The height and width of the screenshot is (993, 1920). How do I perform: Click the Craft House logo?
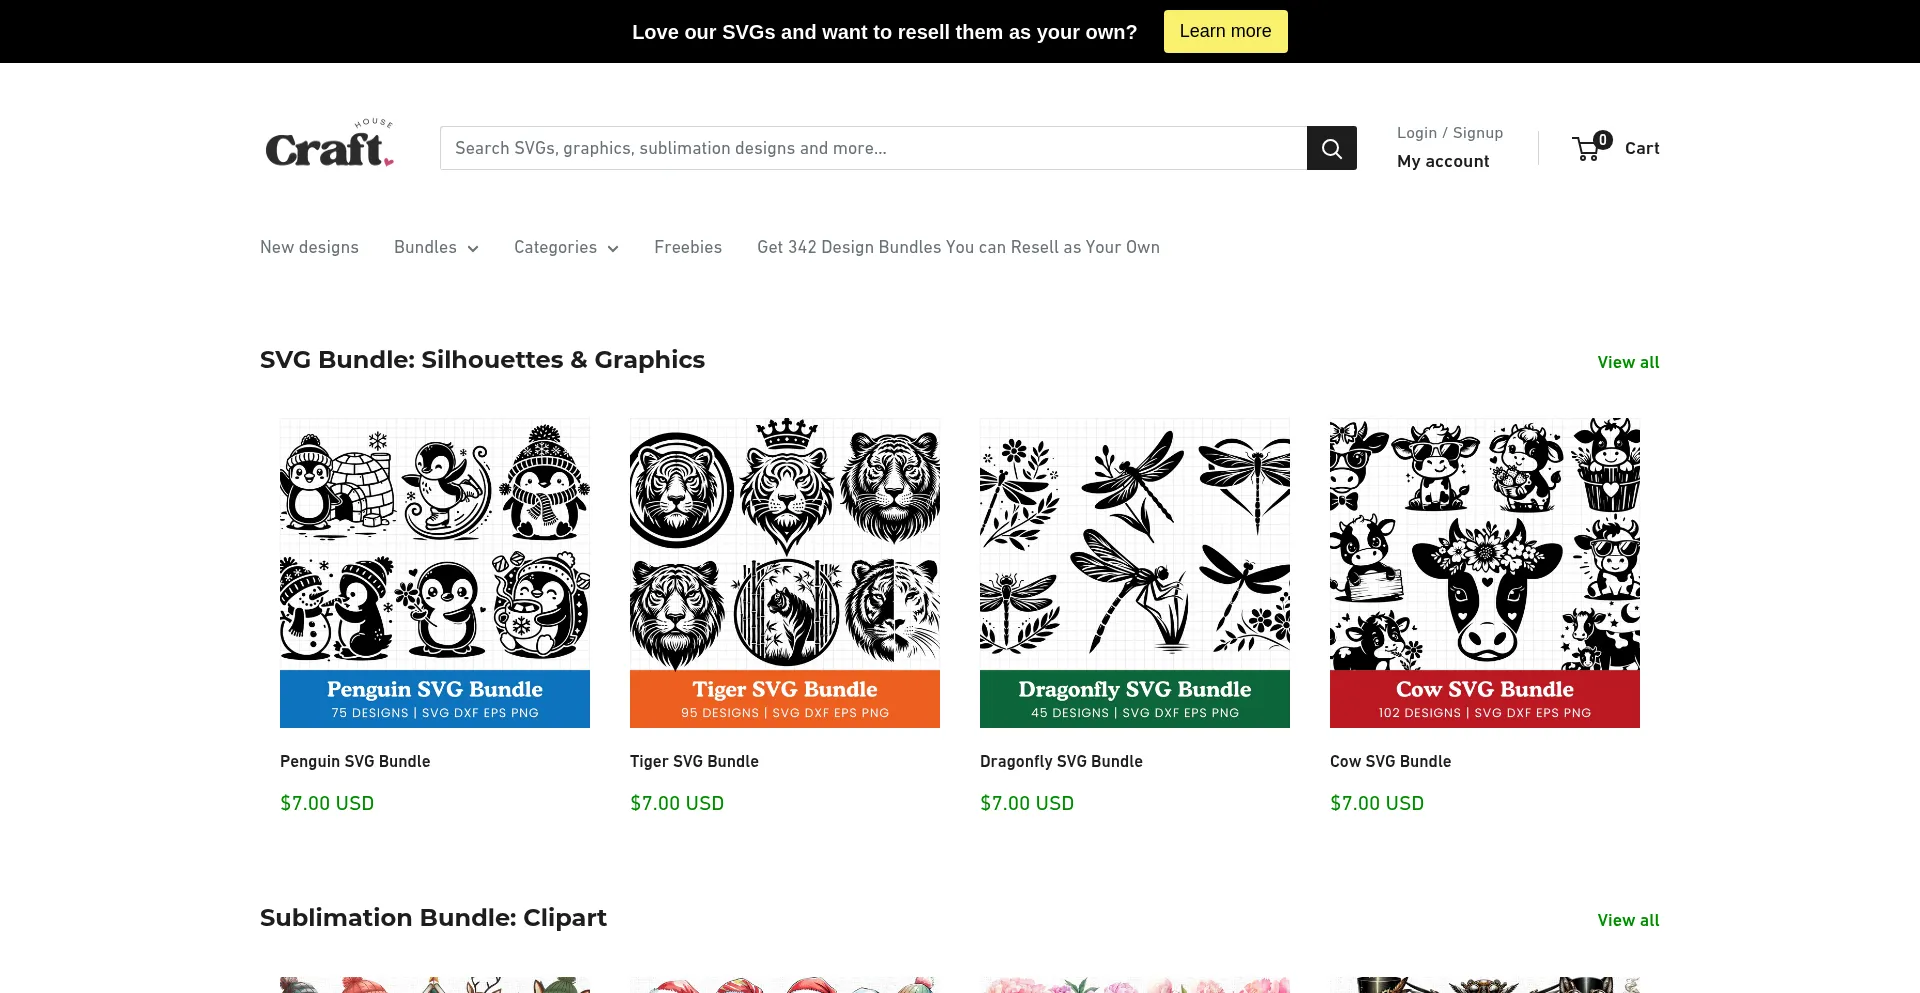328,145
